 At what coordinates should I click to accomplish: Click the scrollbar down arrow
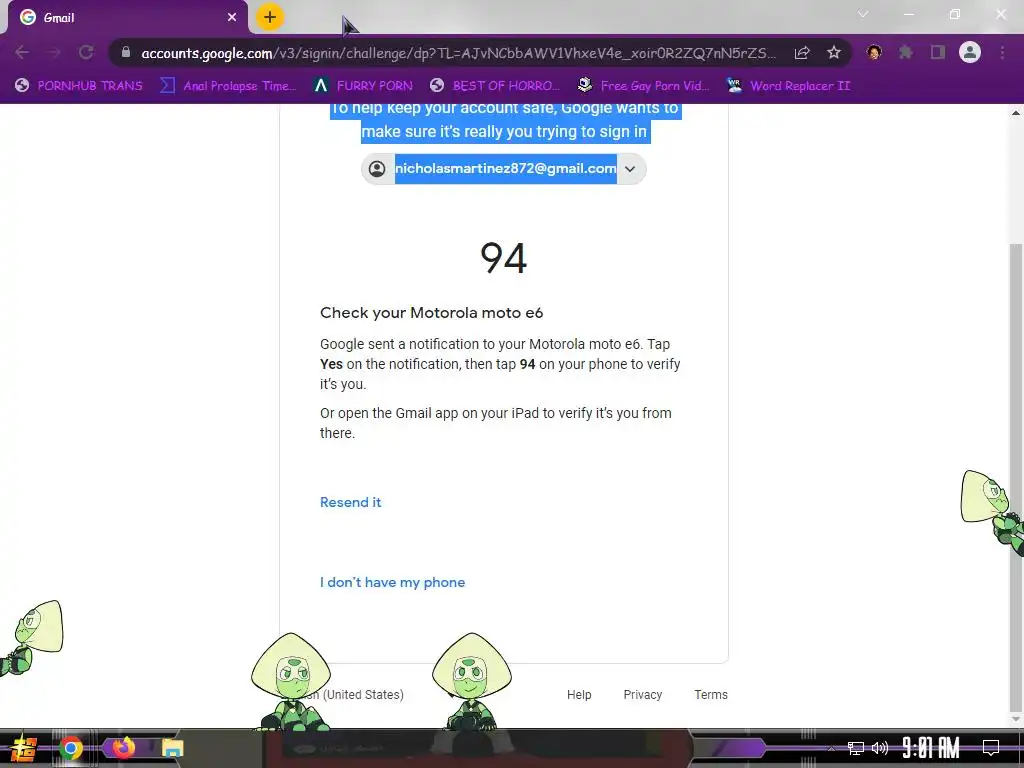(x=1016, y=719)
